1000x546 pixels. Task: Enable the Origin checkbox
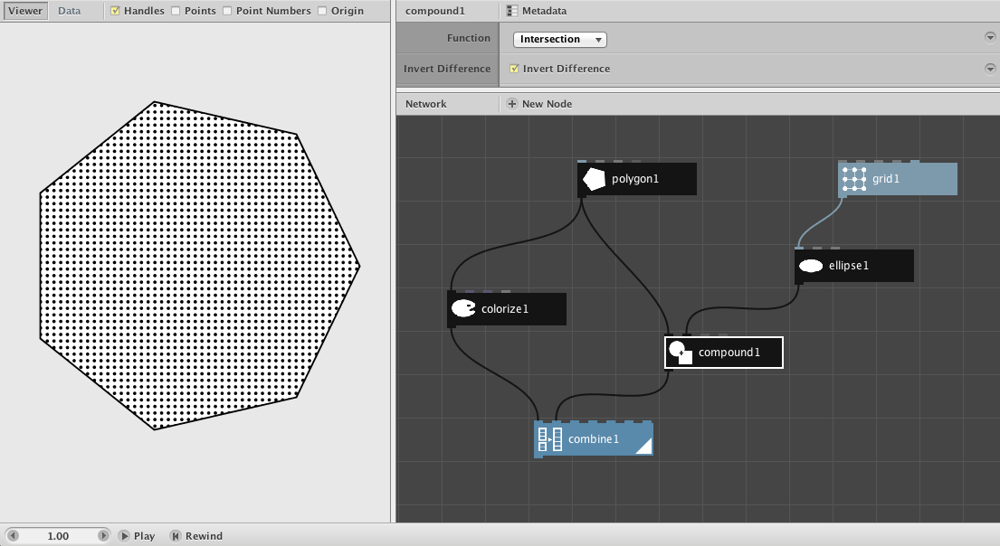322,11
